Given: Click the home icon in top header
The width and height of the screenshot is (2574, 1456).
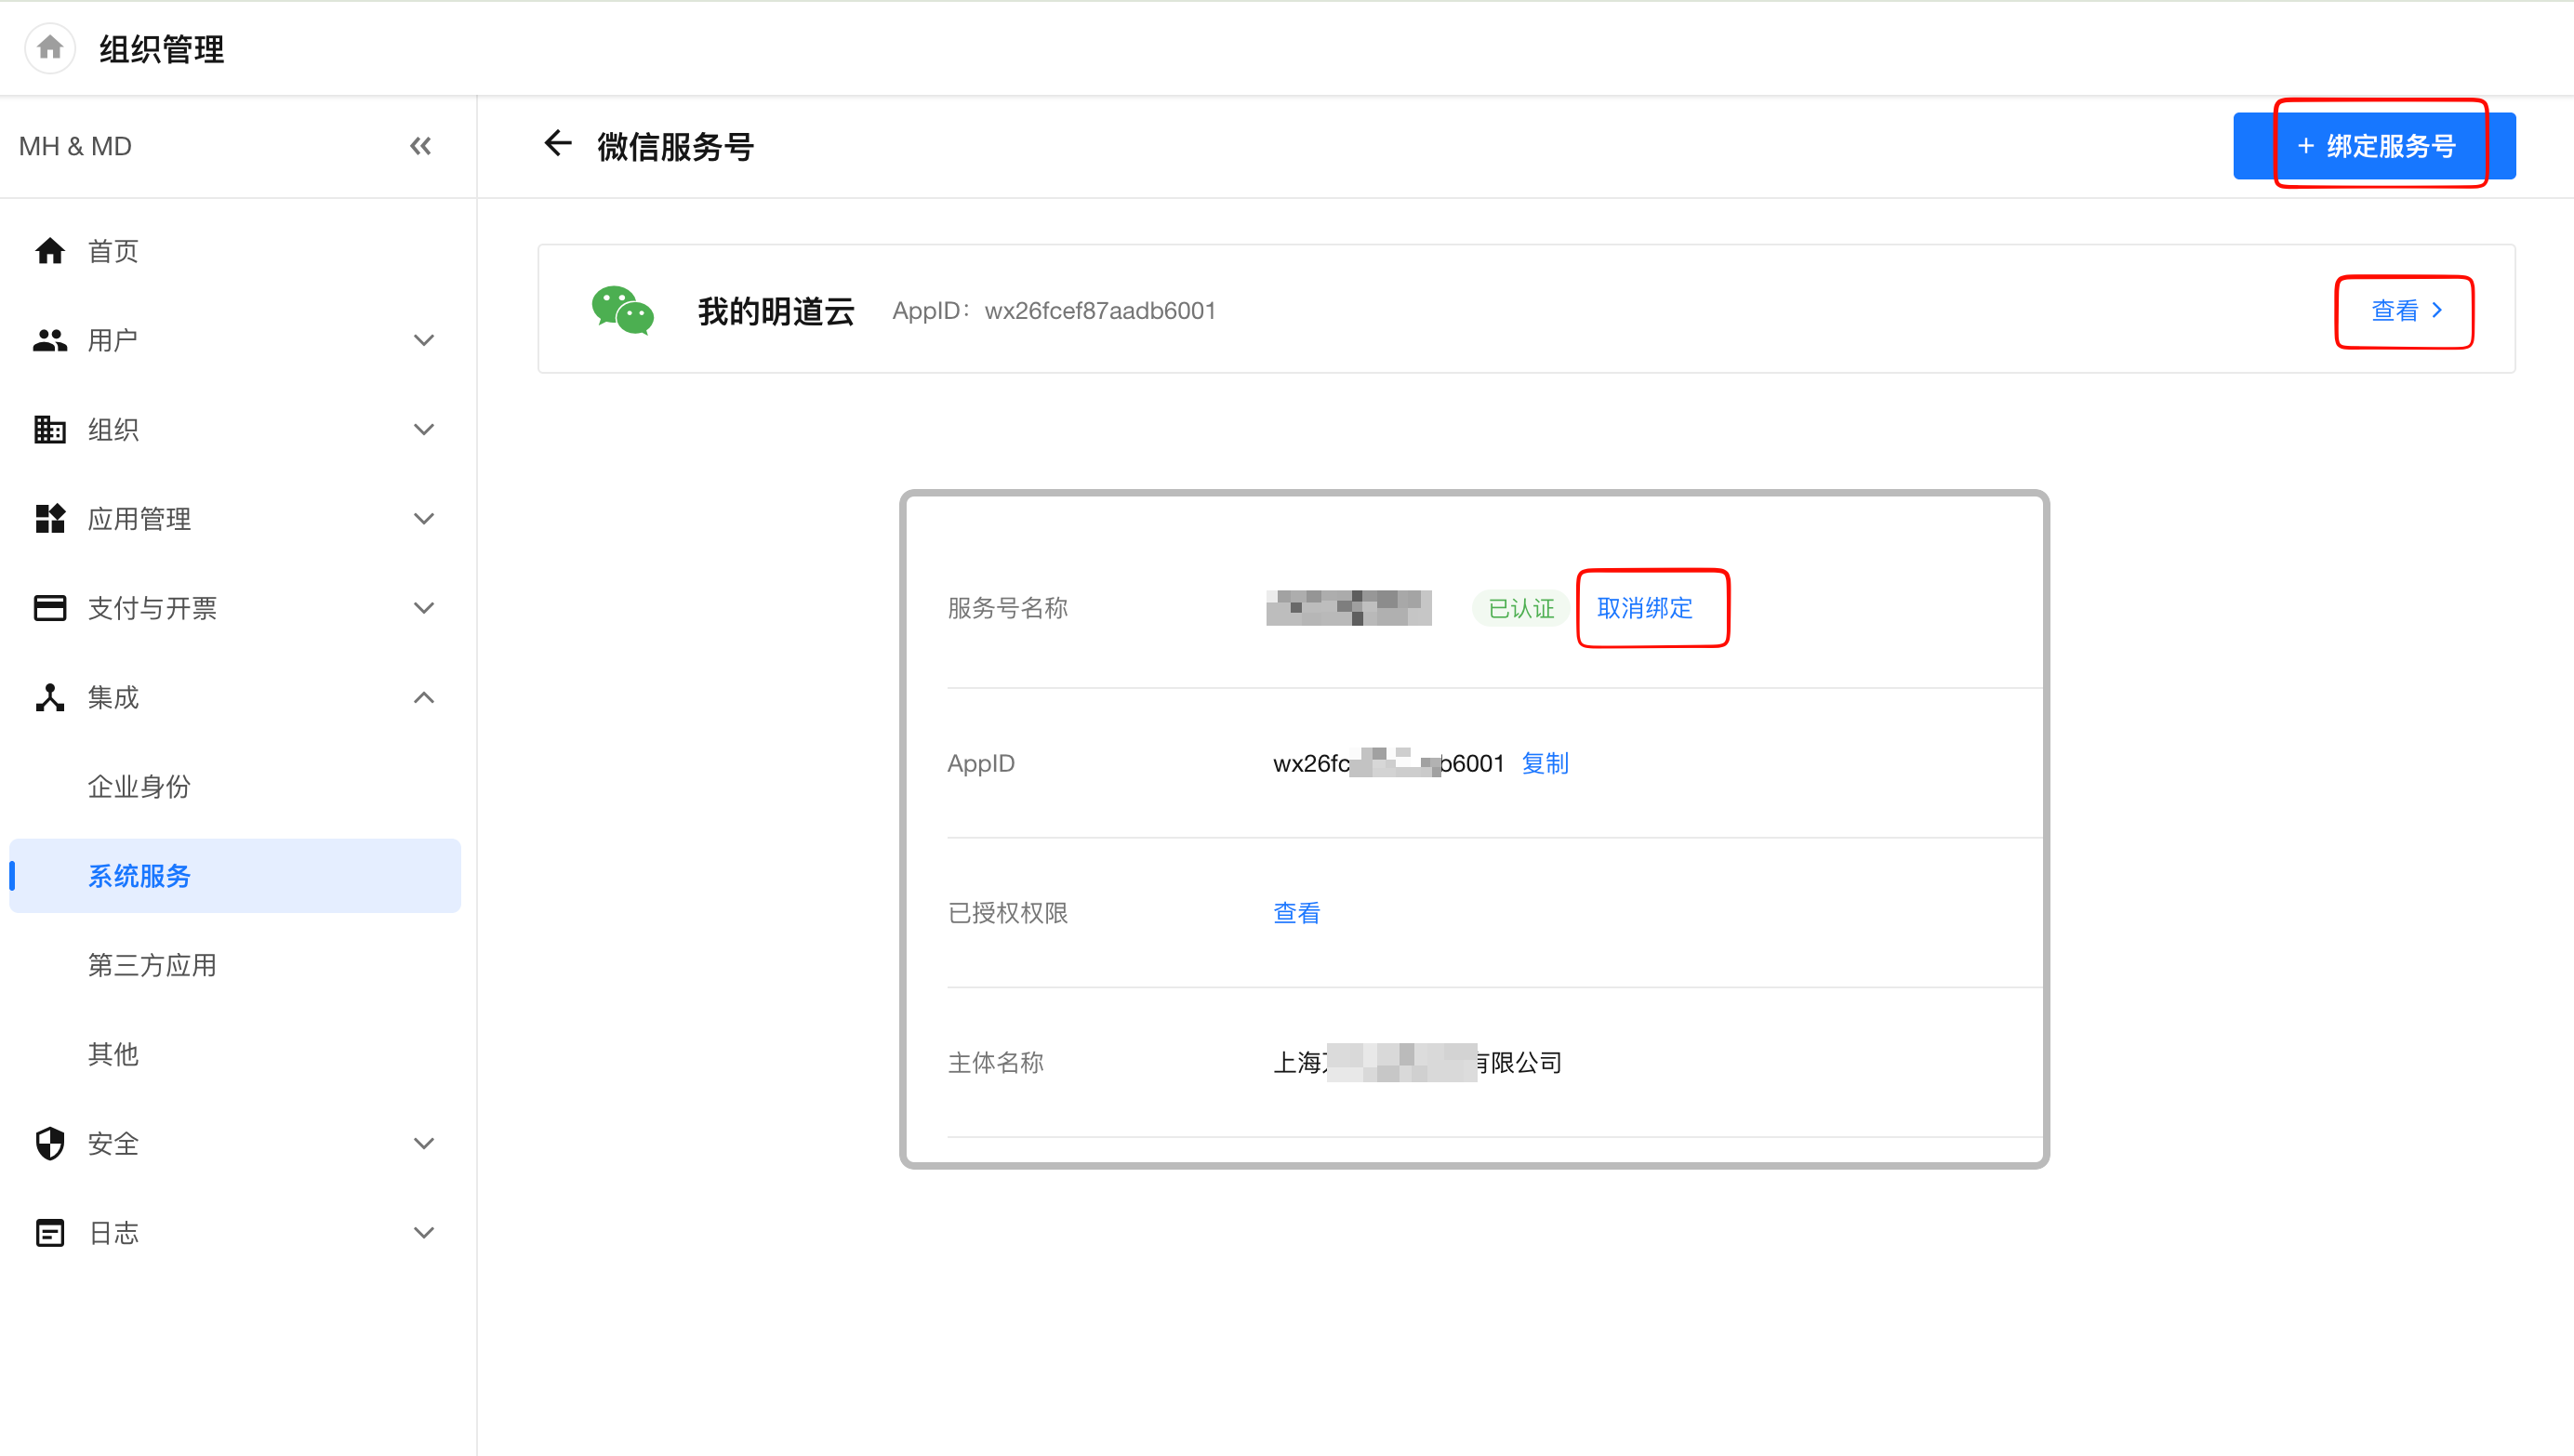Looking at the screenshot, I should click(50, 47).
